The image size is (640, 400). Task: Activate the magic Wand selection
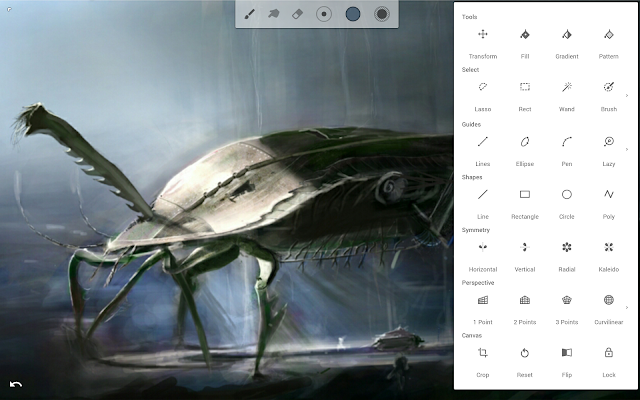(567, 87)
